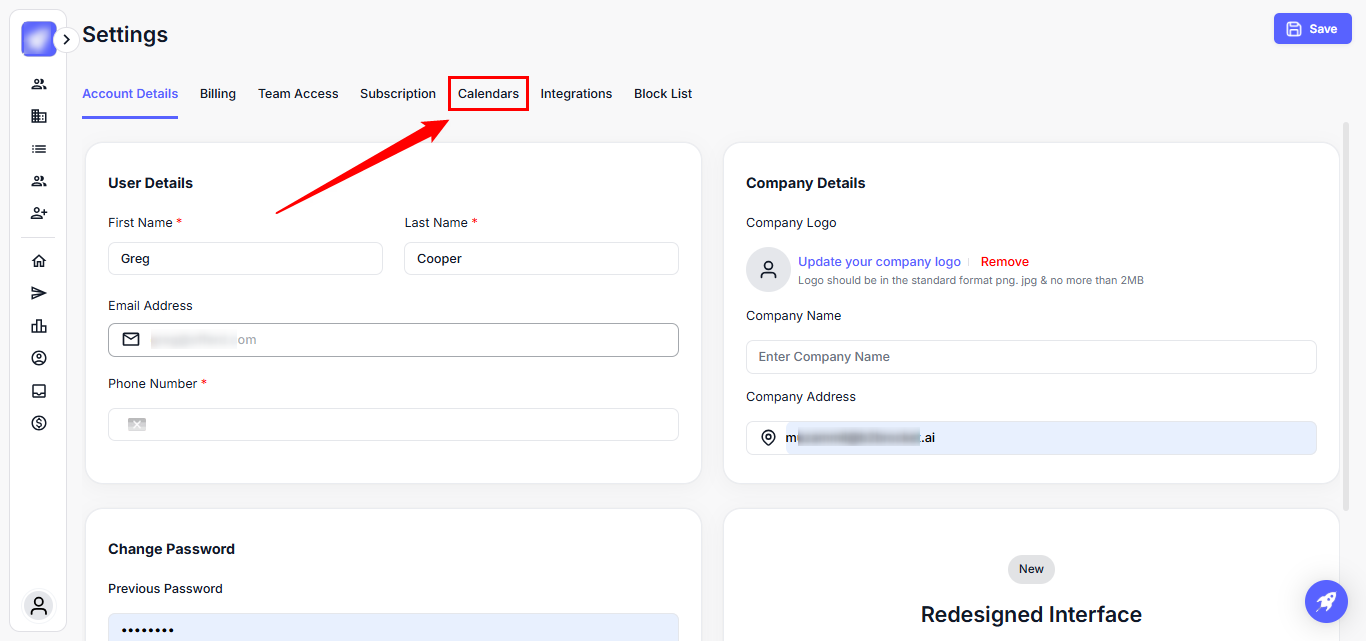
Task: Open the profile avatar at sidebar bottom
Action: click(39, 605)
